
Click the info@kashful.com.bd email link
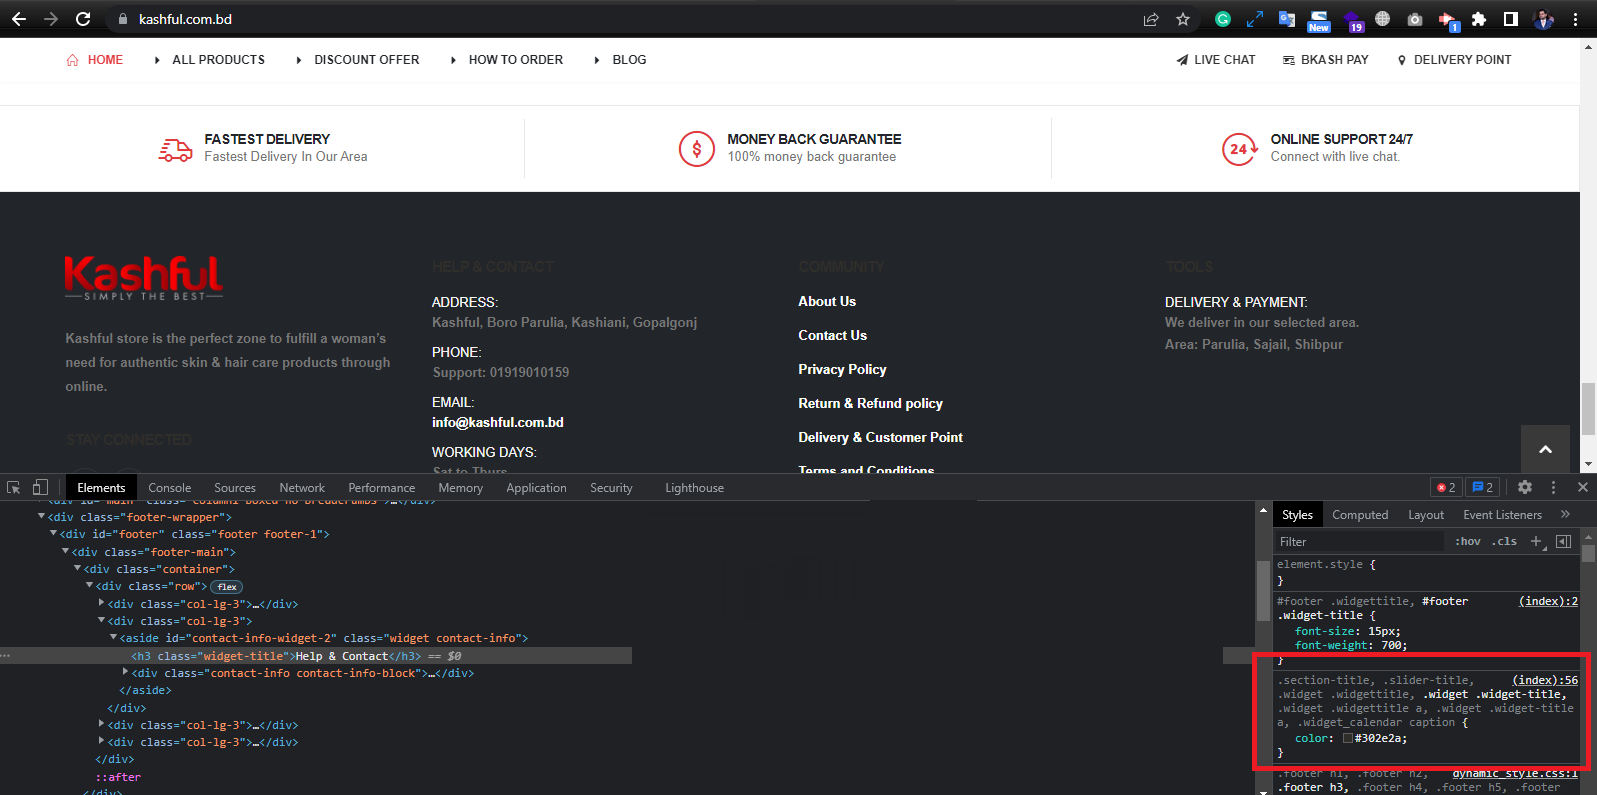[498, 422]
